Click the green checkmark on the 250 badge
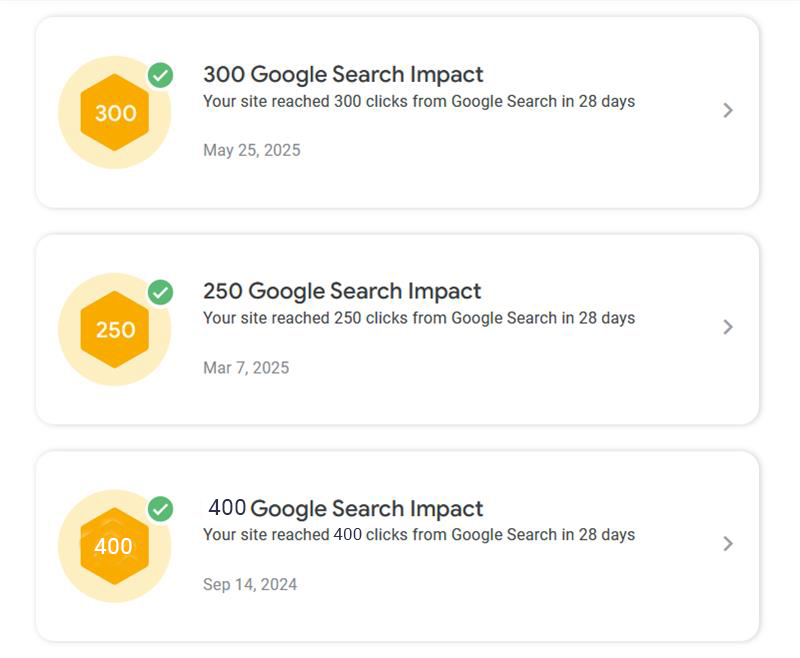The width and height of the screenshot is (800, 658). coord(160,292)
